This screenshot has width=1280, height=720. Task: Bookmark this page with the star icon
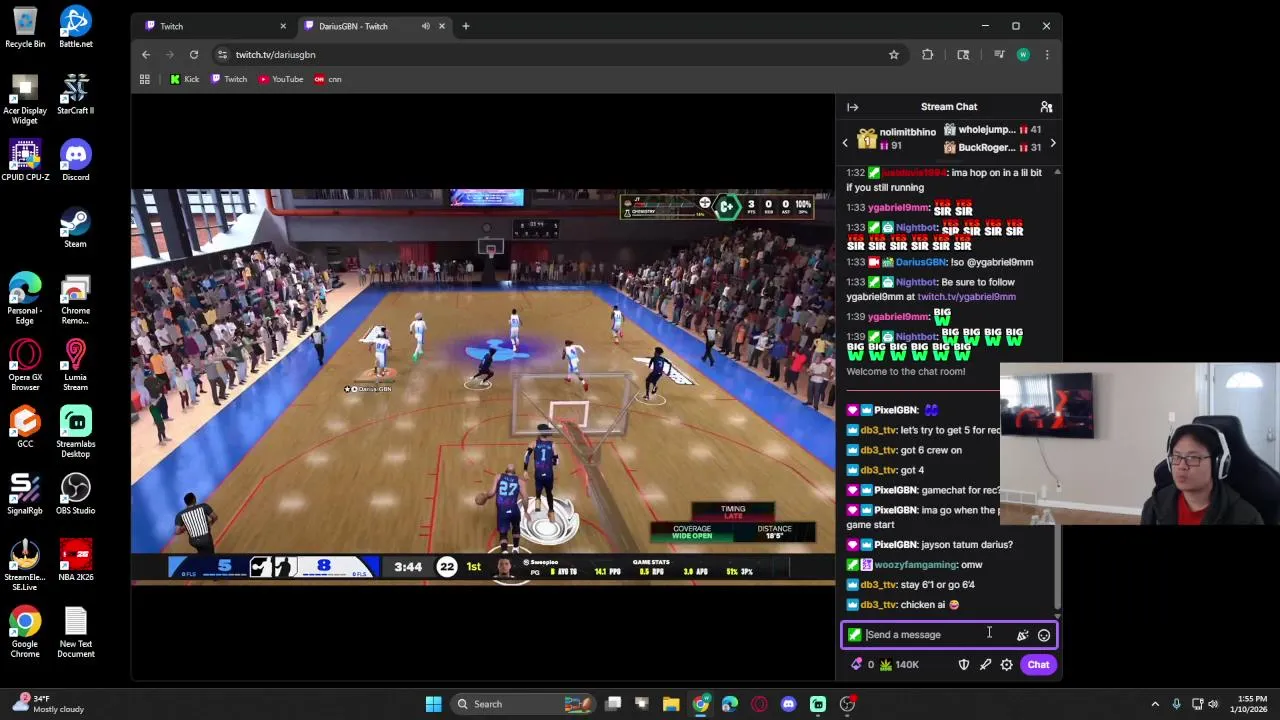point(893,55)
